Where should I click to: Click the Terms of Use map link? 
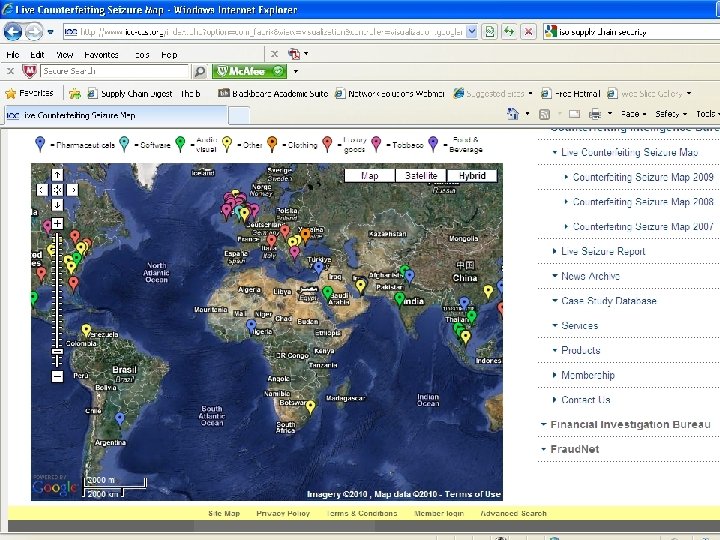click(472, 494)
